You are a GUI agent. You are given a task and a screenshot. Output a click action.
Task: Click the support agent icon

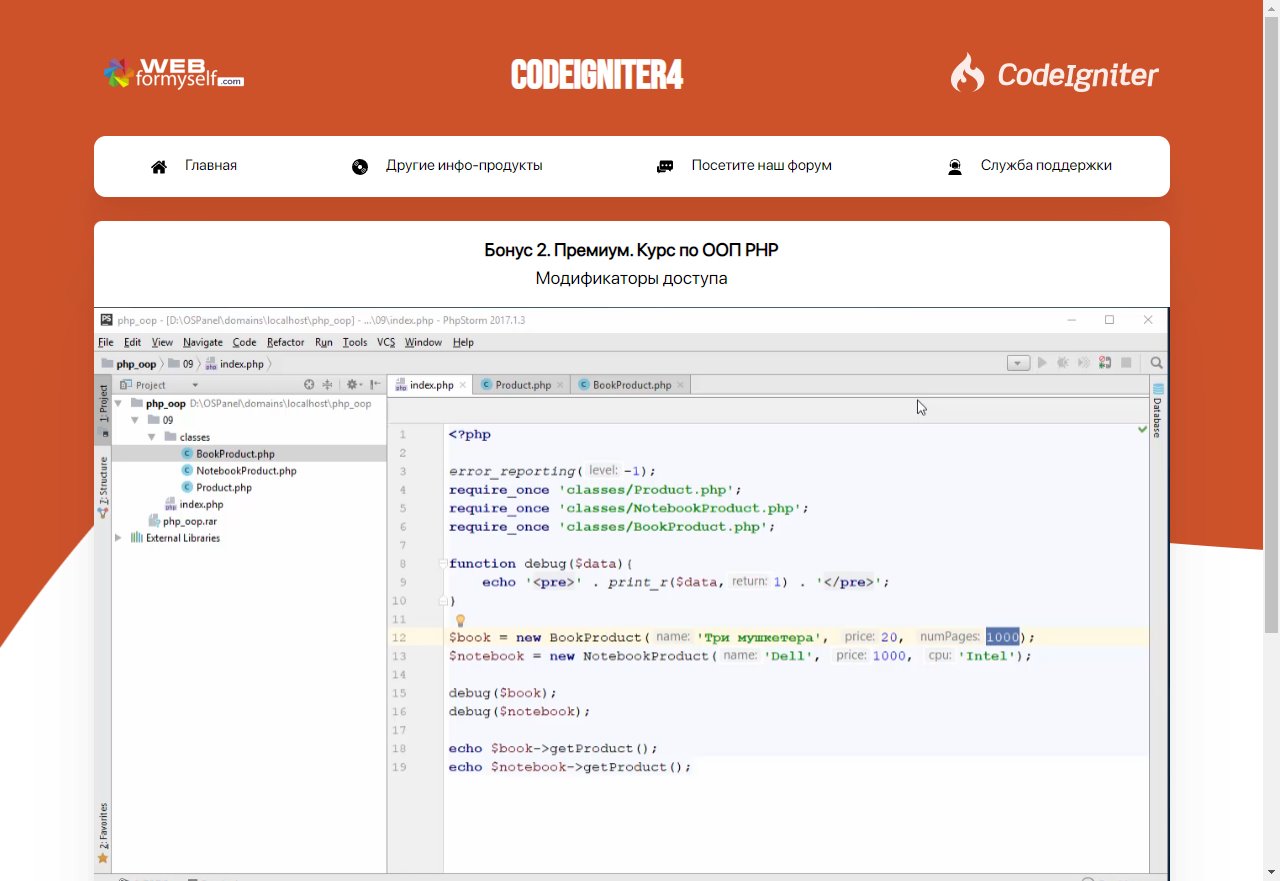point(954,167)
